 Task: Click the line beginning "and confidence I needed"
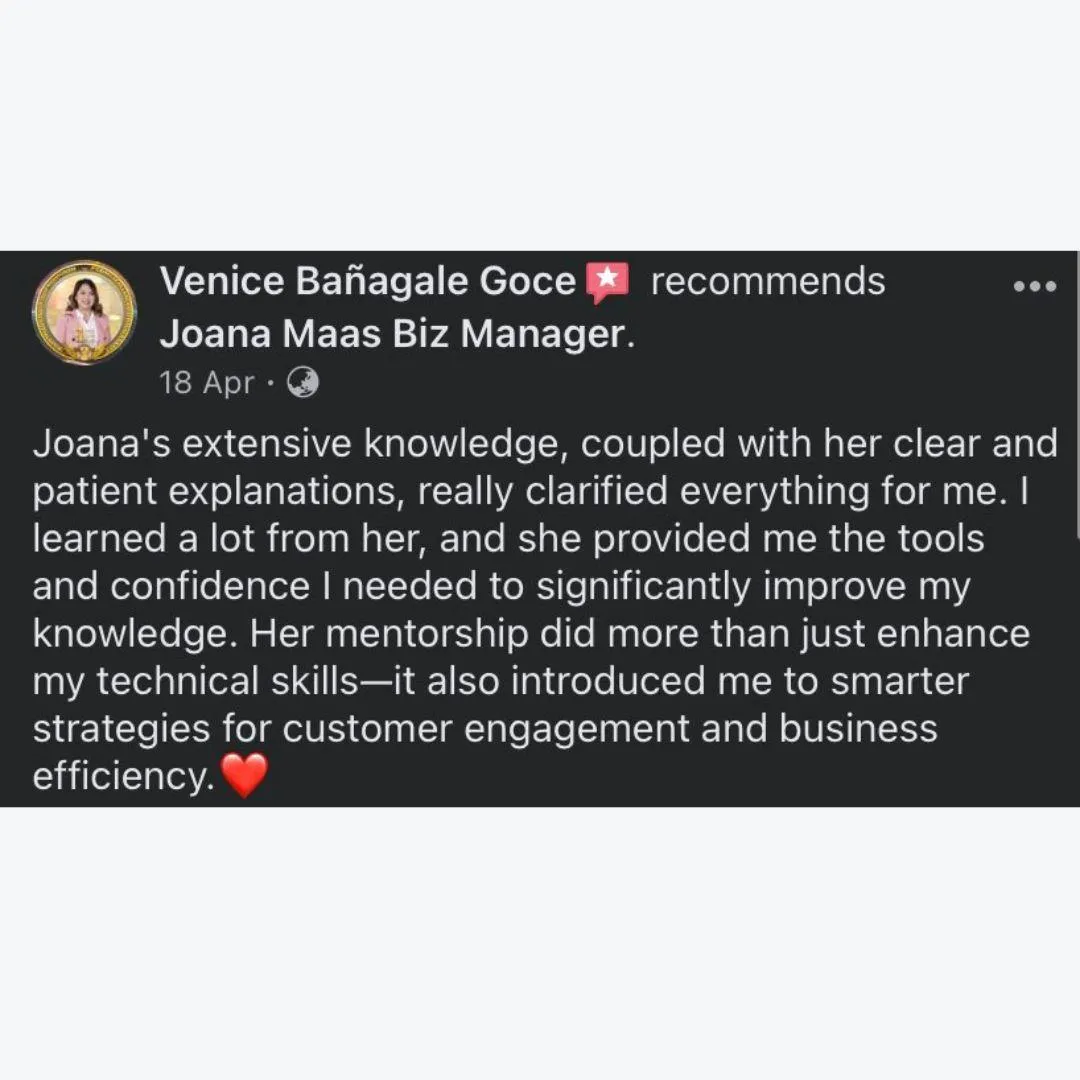coord(501,587)
